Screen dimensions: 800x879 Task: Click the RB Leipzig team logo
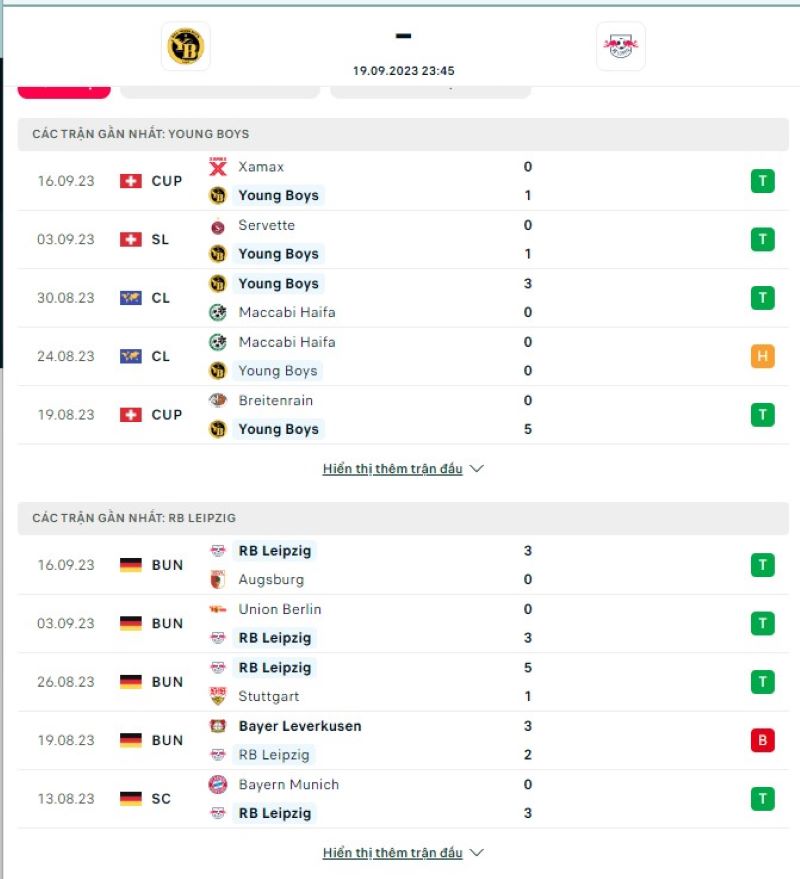621,46
